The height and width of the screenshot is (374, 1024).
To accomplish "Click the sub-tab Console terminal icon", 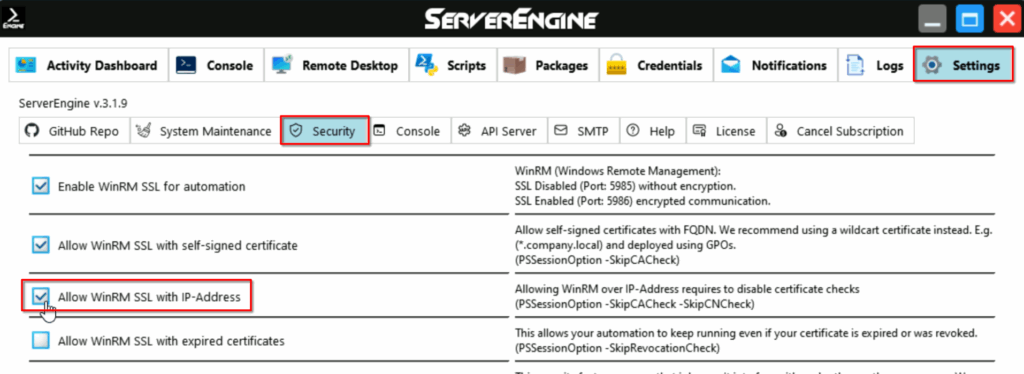I will click(380, 131).
